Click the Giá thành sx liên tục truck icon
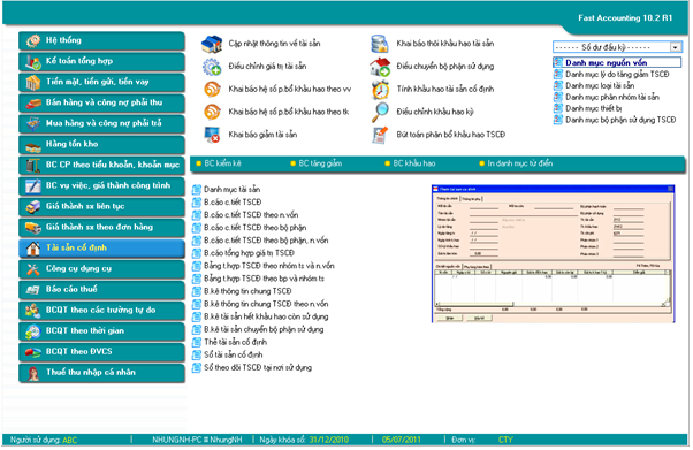The image size is (693, 450). pyautogui.click(x=33, y=207)
